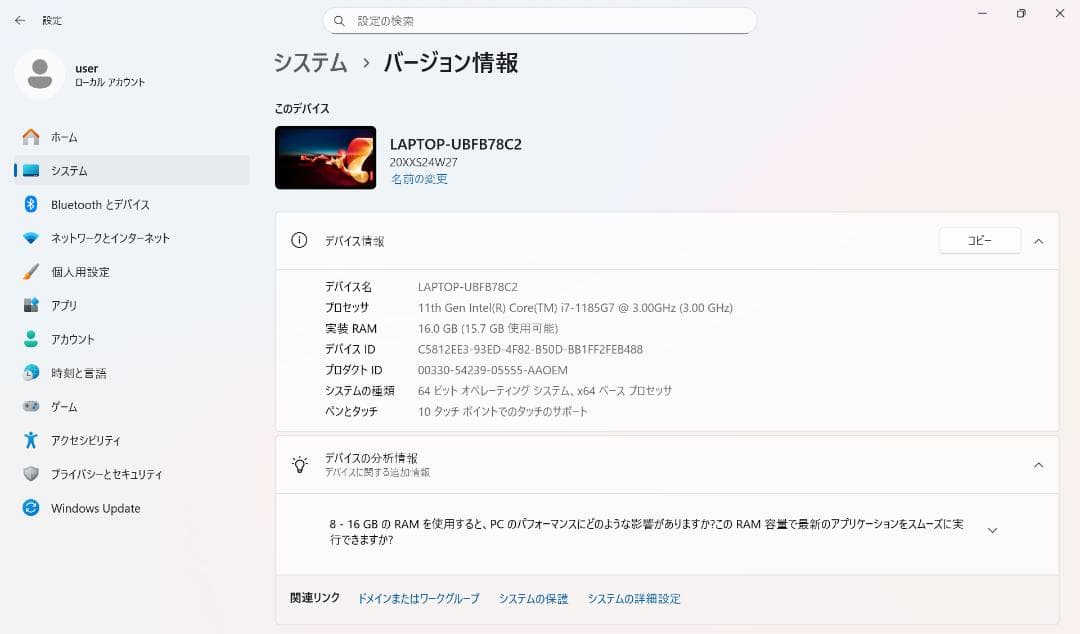Click the user avatar icon
Viewport: 1080px width, 634px height.
[40, 74]
